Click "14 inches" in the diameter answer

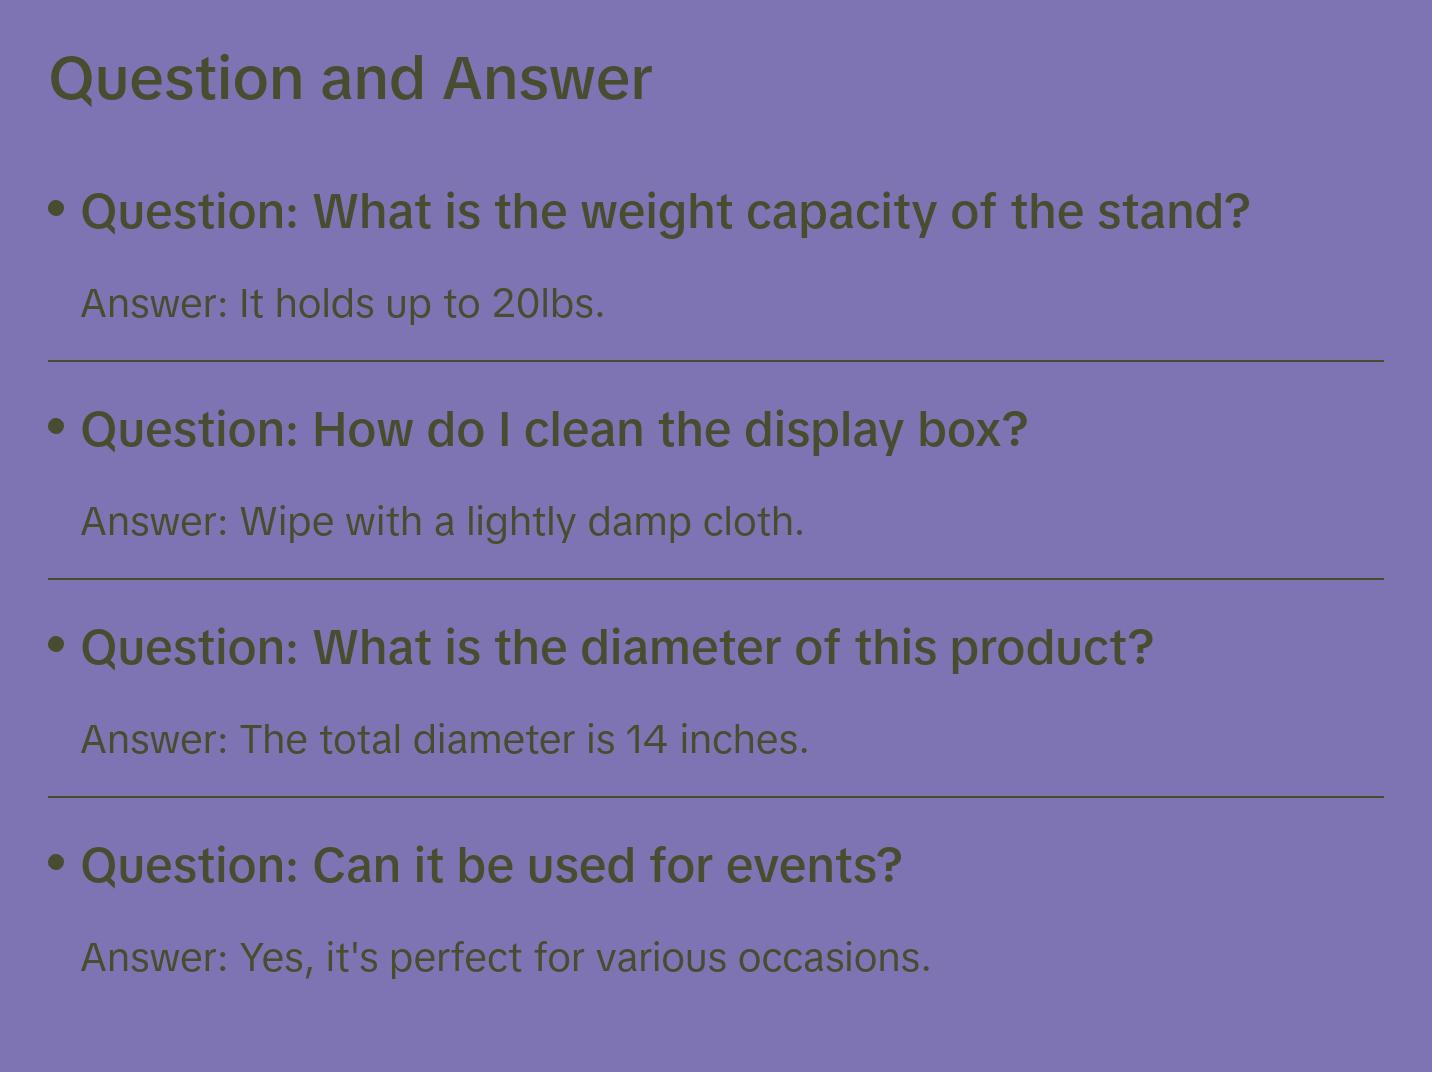(716, 740)
